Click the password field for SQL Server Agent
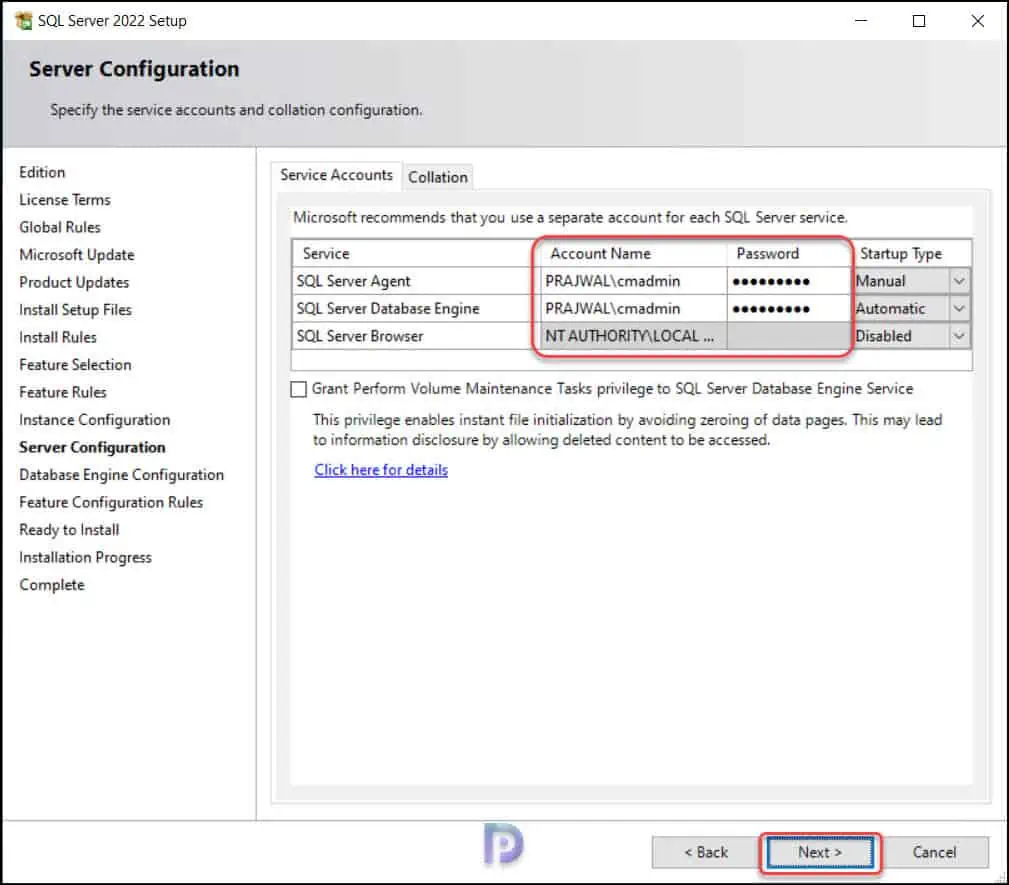This screenshot has height=885, width=1009. click(x=789, y=281)
